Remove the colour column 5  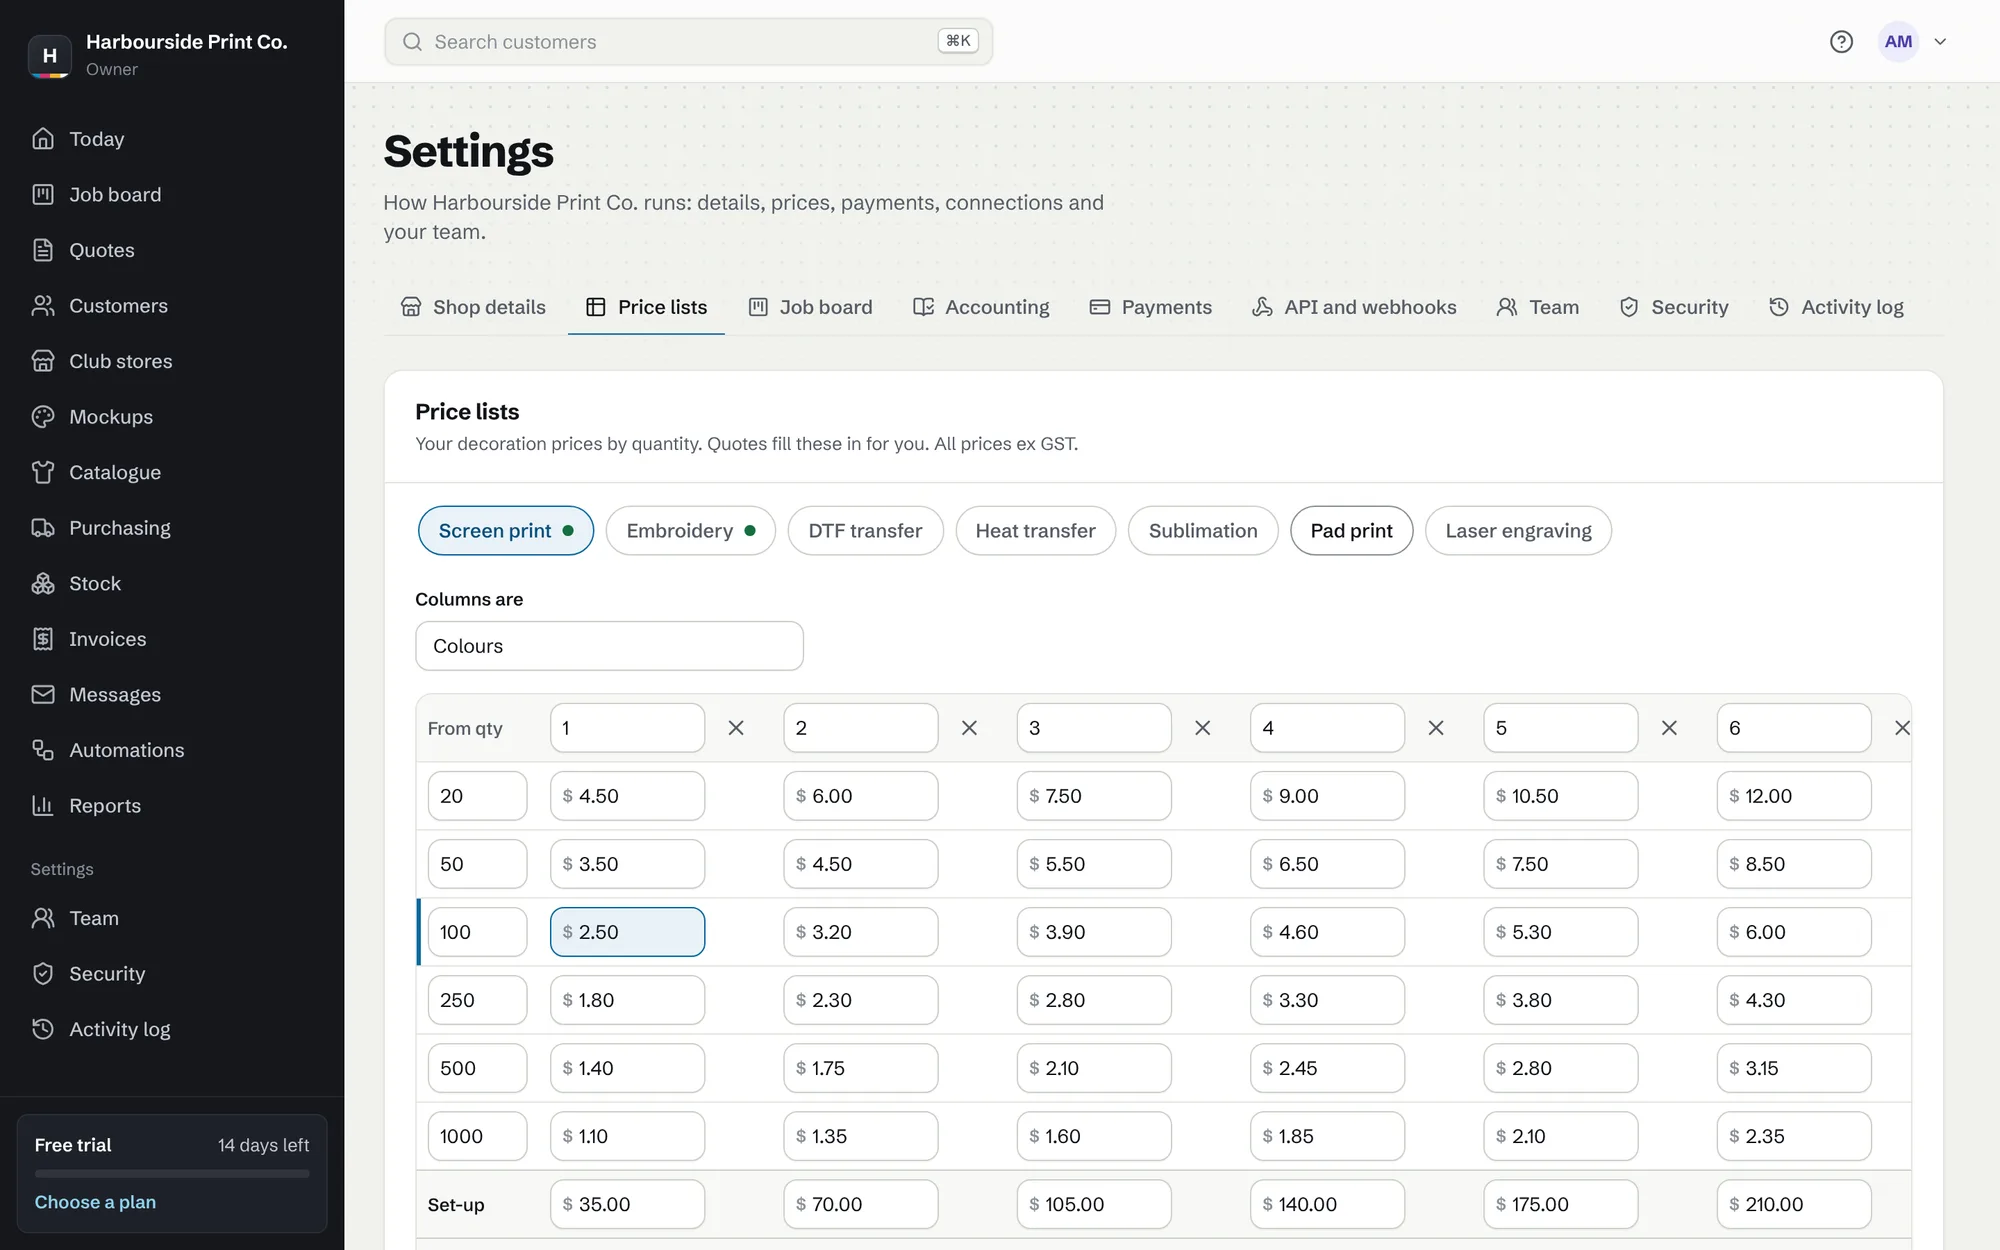(1669, 728)
